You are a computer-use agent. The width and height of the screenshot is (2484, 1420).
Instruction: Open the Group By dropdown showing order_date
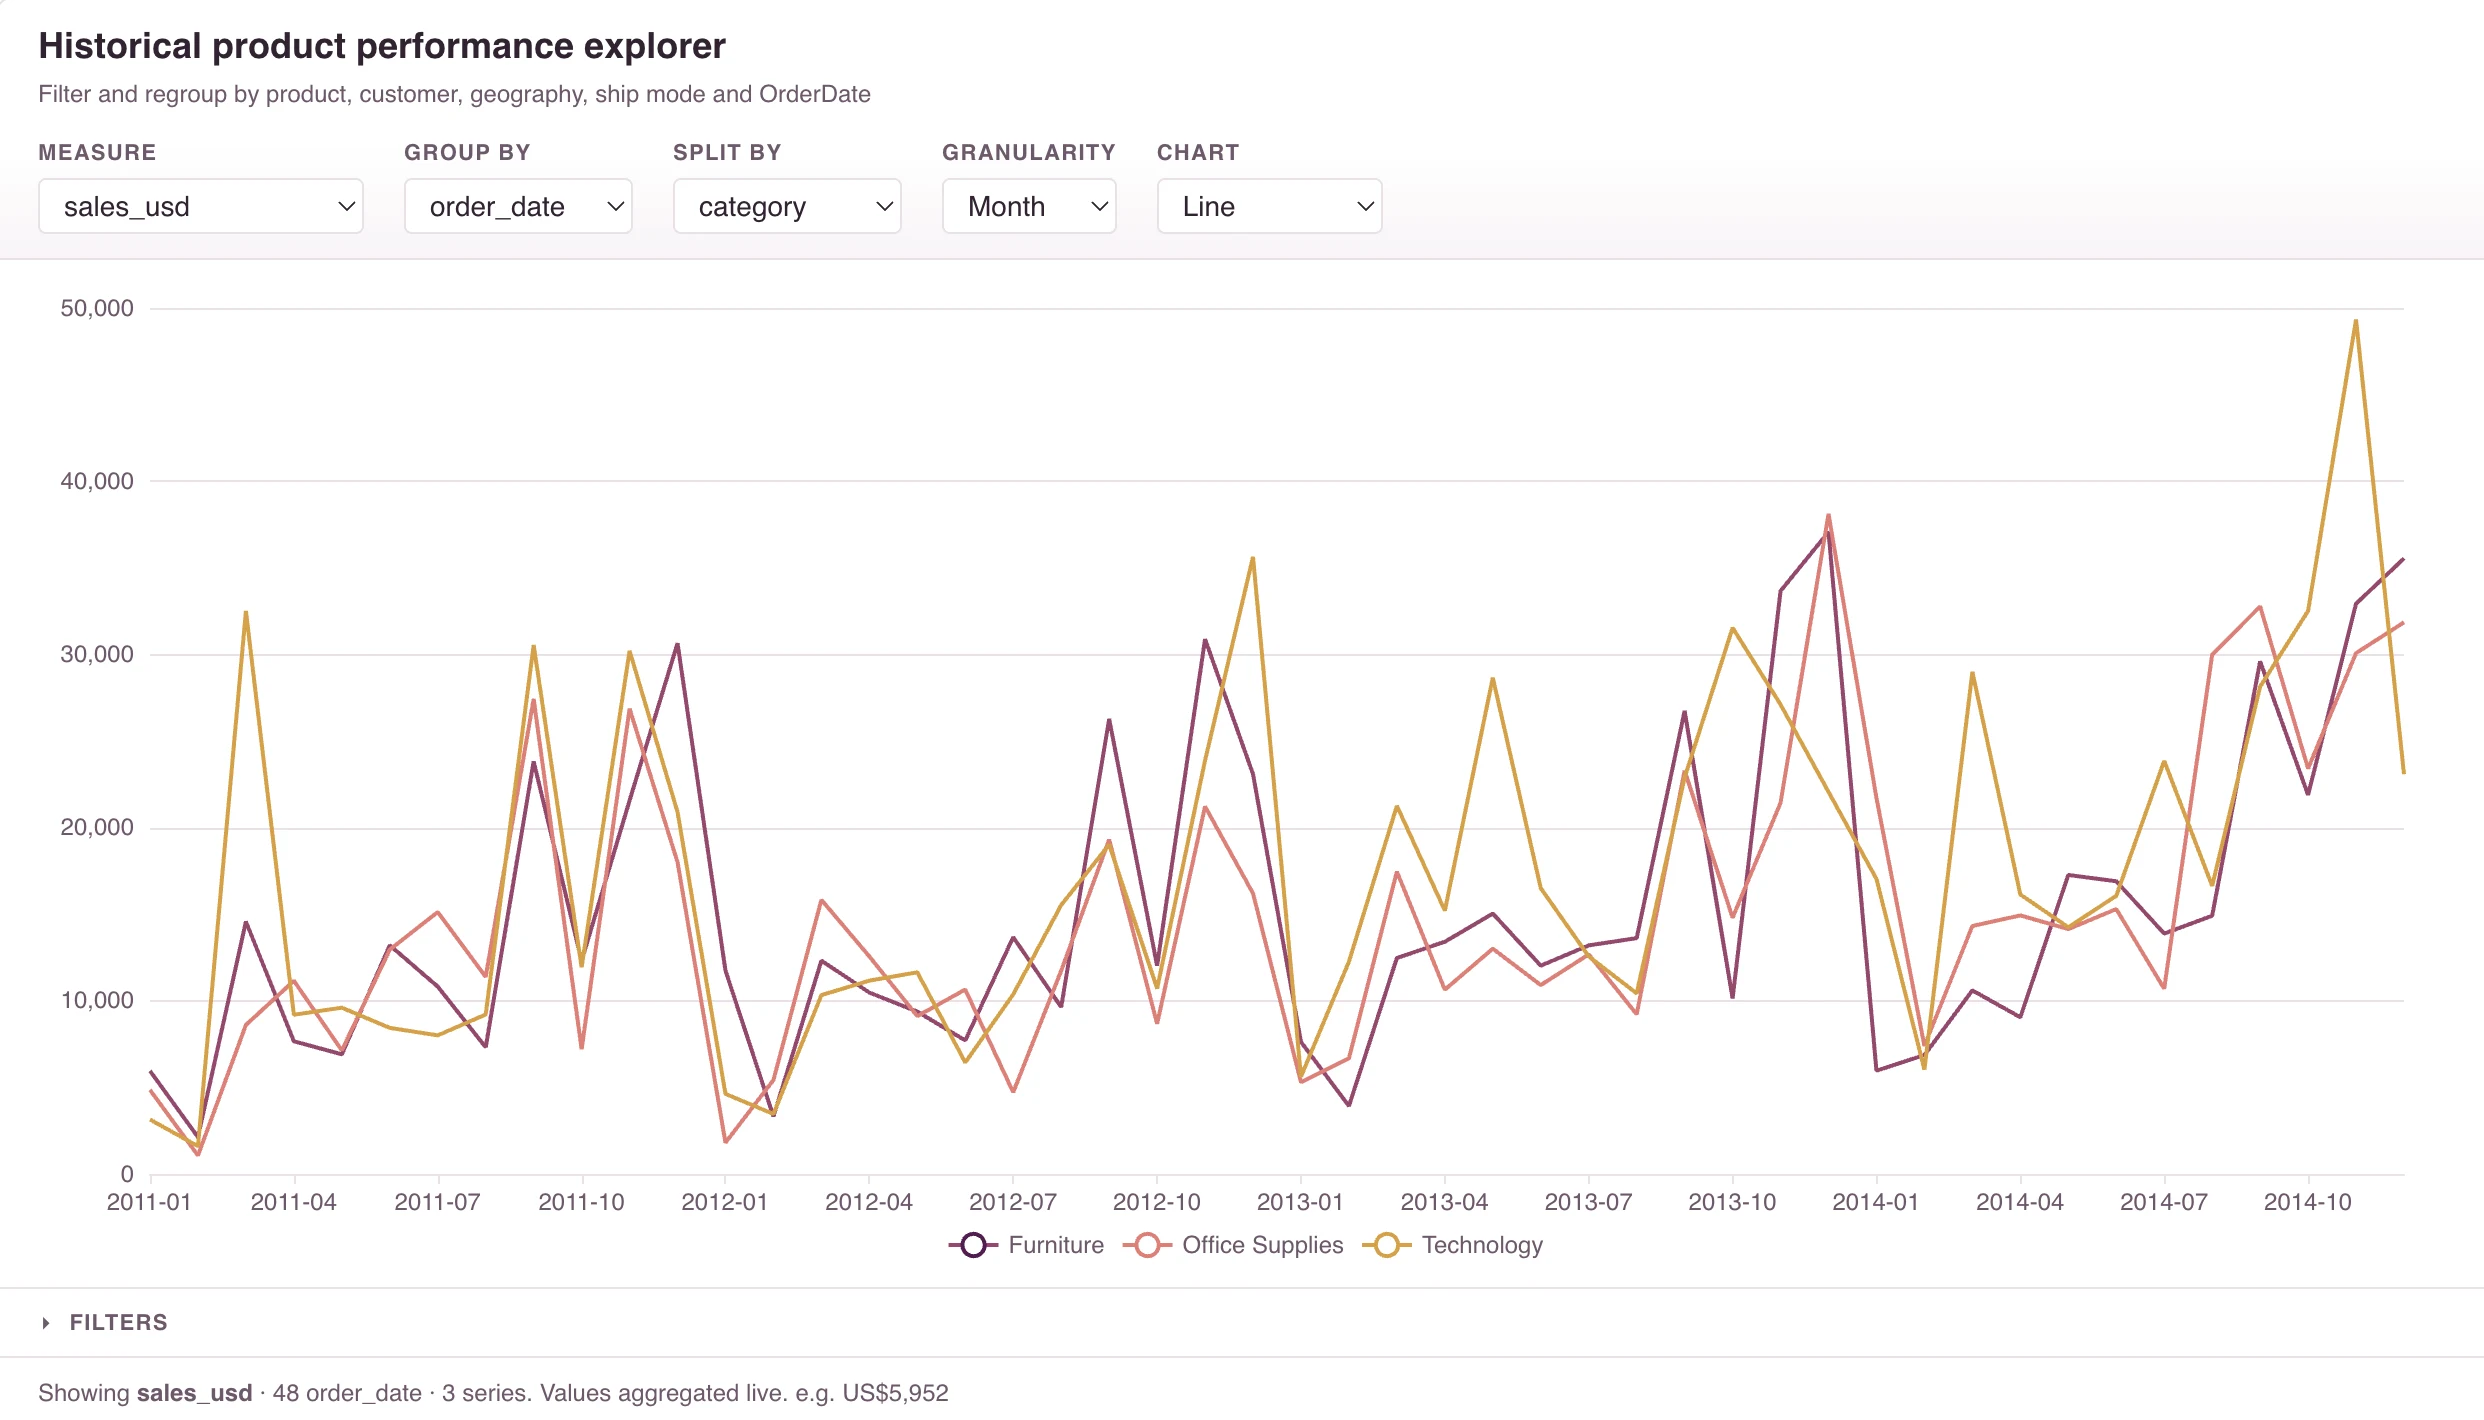tap(517, 206)
